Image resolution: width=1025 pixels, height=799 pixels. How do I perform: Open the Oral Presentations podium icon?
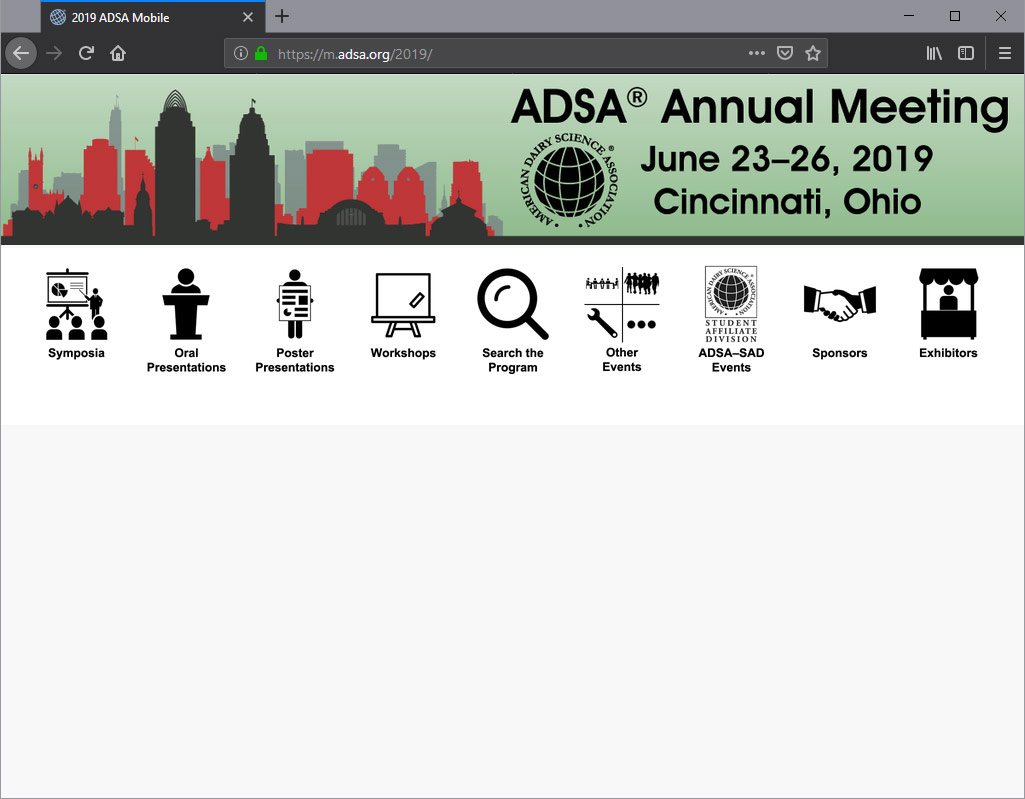(x=186, y=304)
